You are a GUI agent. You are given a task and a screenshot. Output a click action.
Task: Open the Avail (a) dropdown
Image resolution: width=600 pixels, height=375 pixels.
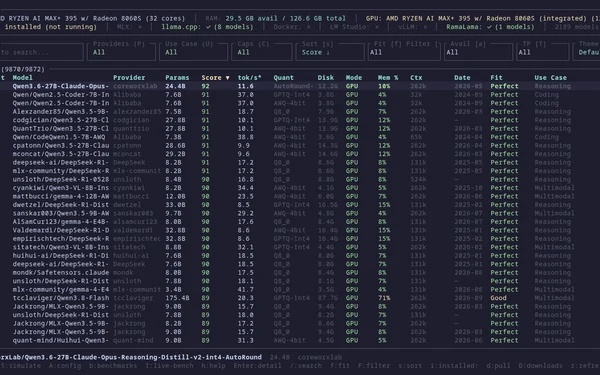pos(478,52)
